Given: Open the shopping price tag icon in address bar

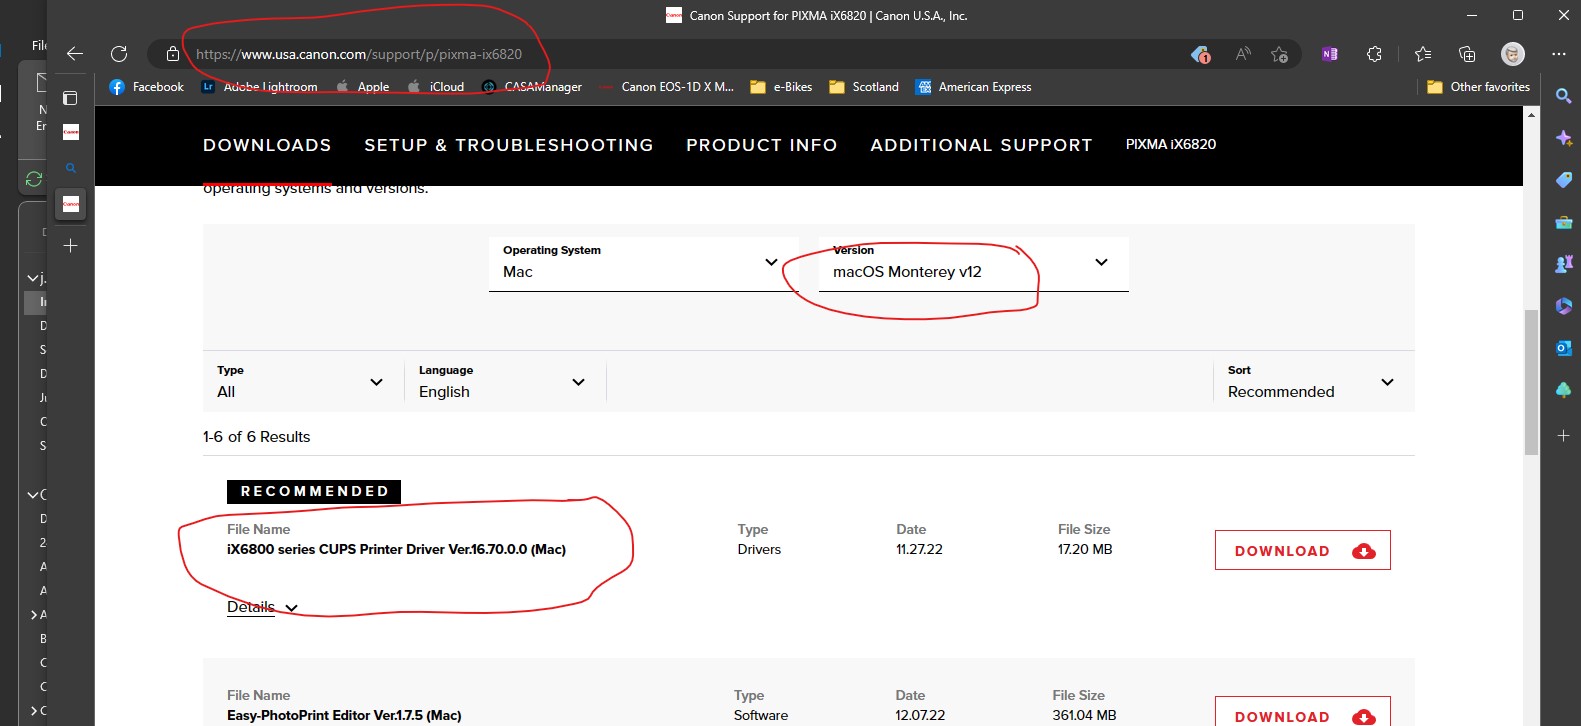Looking at the screenshot, I should (1200, 54).
